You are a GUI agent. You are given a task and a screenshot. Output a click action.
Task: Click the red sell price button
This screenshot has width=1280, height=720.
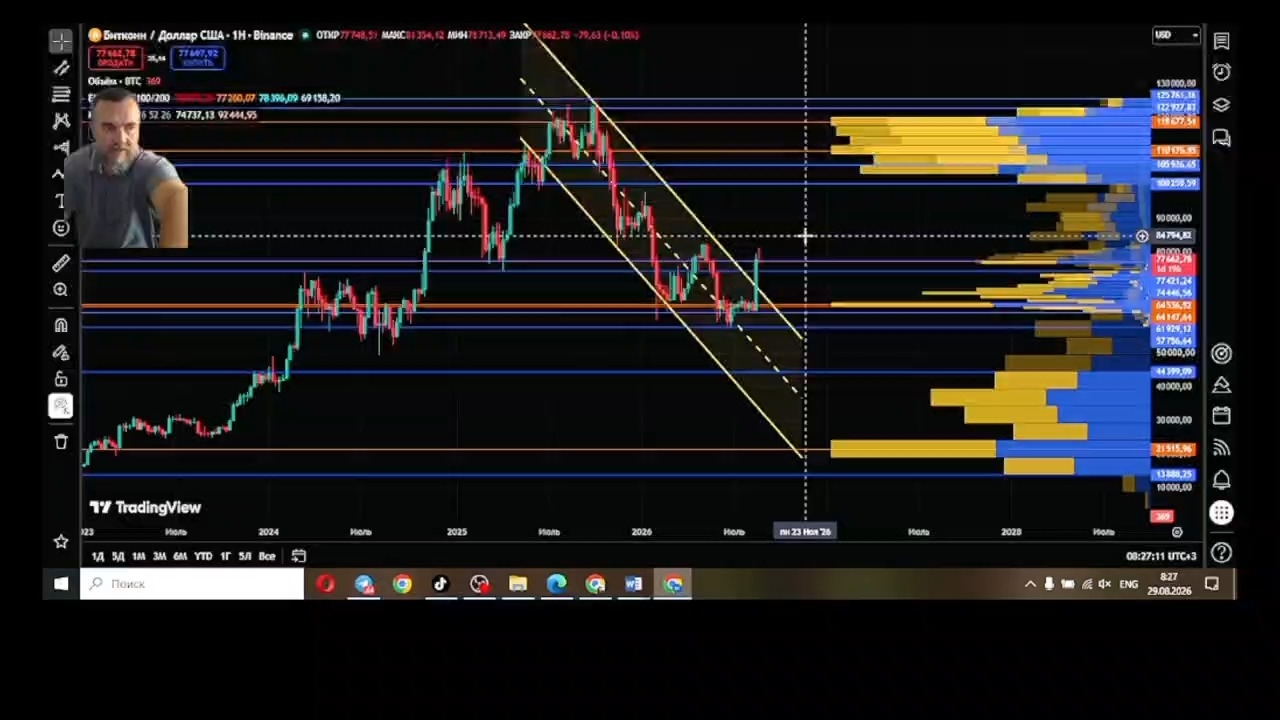coord(116,58)
